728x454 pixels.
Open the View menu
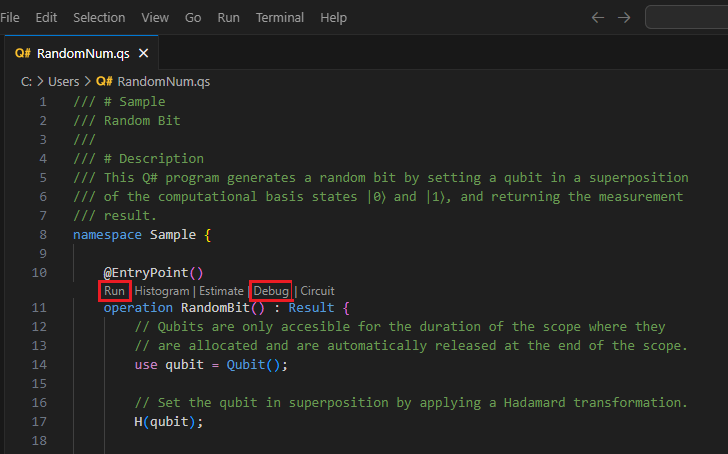[155, 18]
